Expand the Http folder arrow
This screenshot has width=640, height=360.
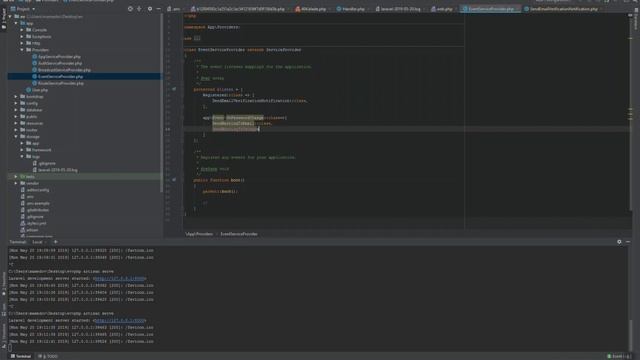click(x=22, y=43)
